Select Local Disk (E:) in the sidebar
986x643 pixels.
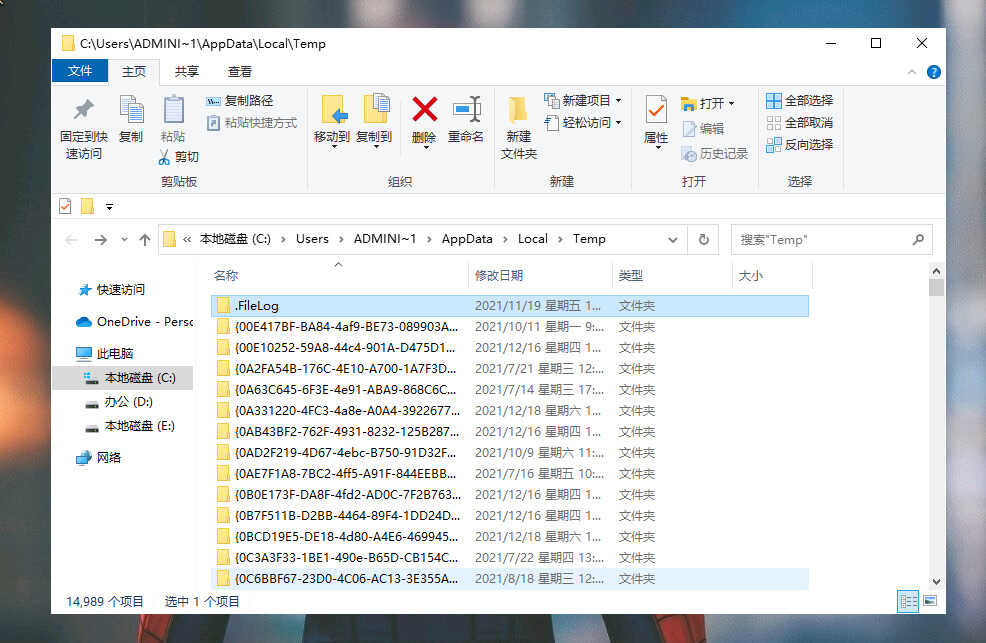[130, 426]
